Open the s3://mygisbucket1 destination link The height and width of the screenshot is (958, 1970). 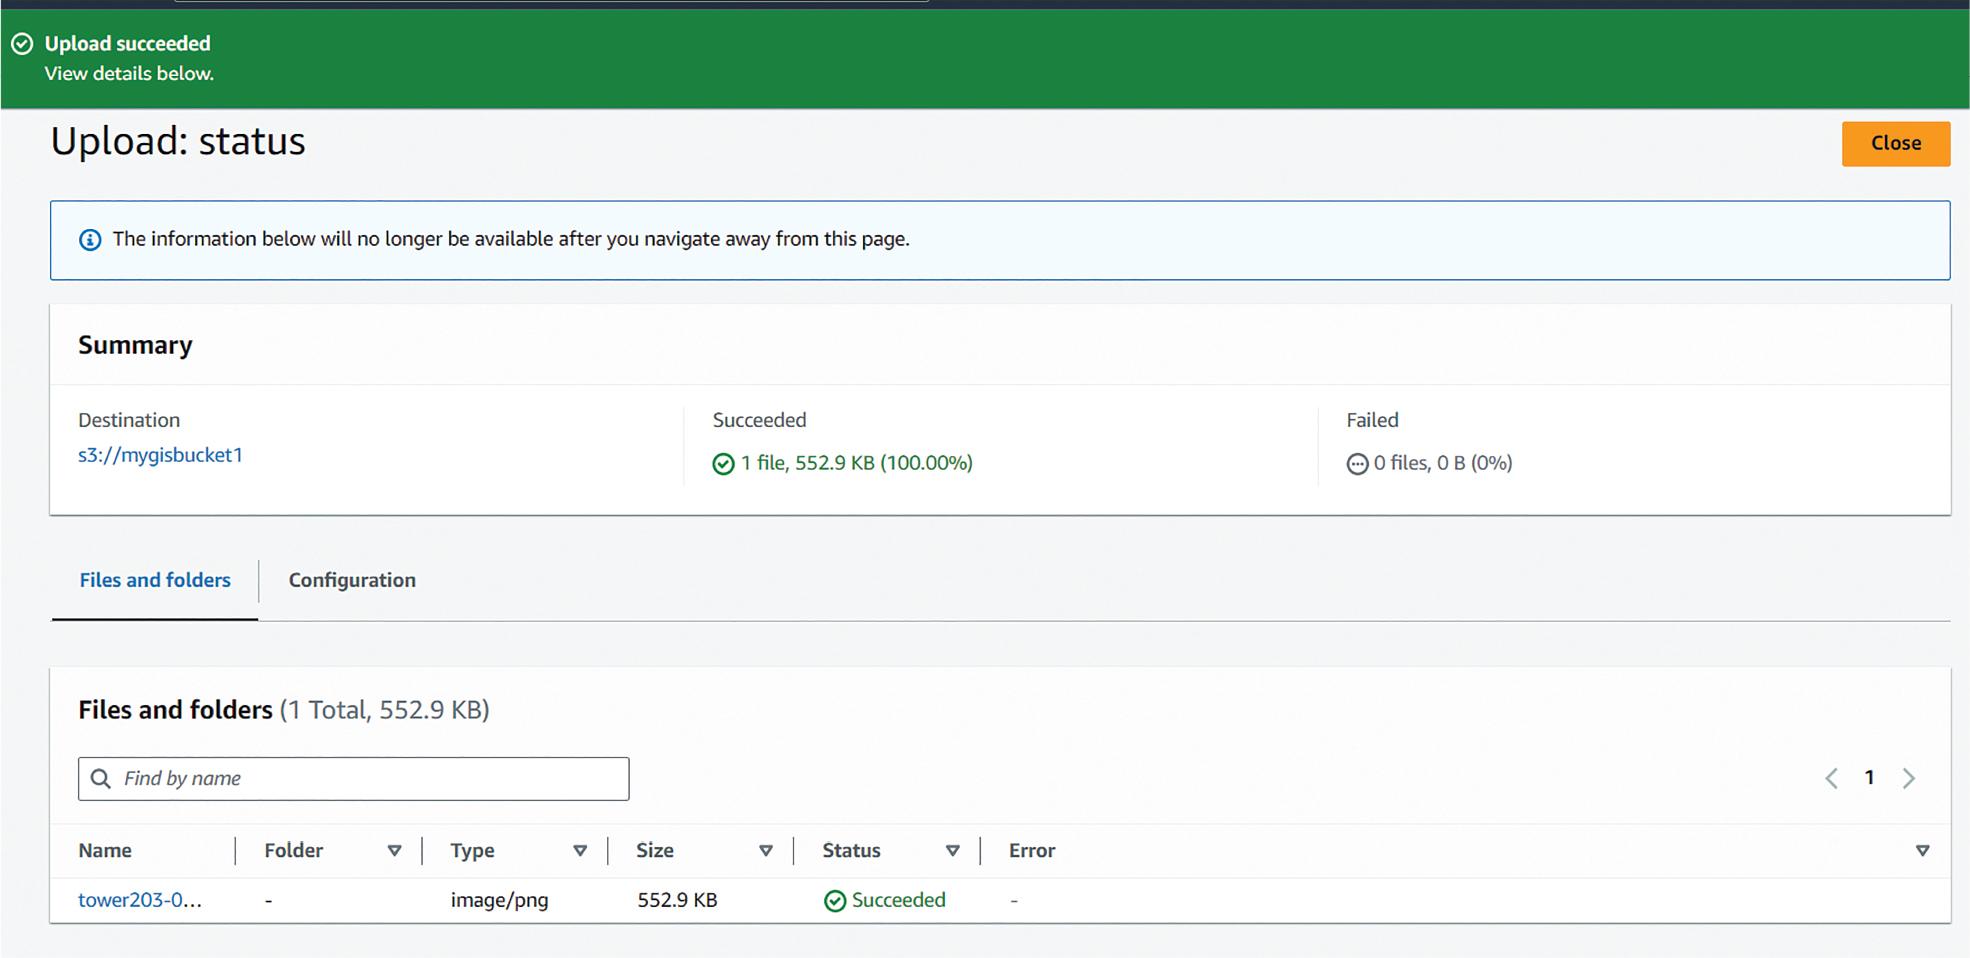160,455
